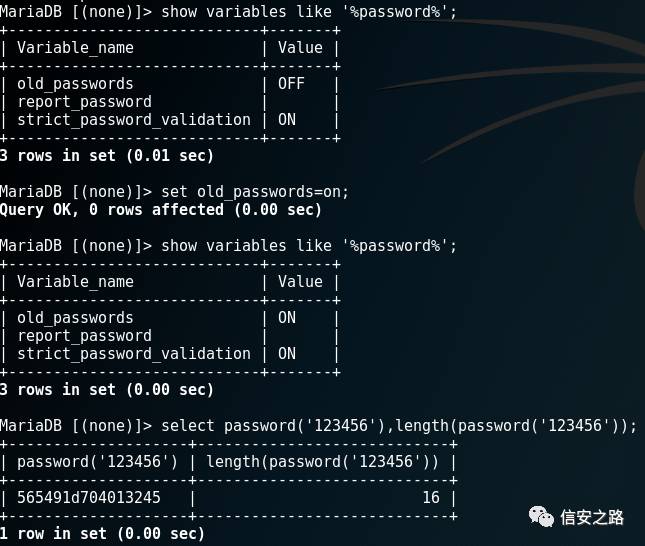Click the '3 rows in set (0.01 sec)' line
Screen dimensions: 645x546
click(107, 156)
